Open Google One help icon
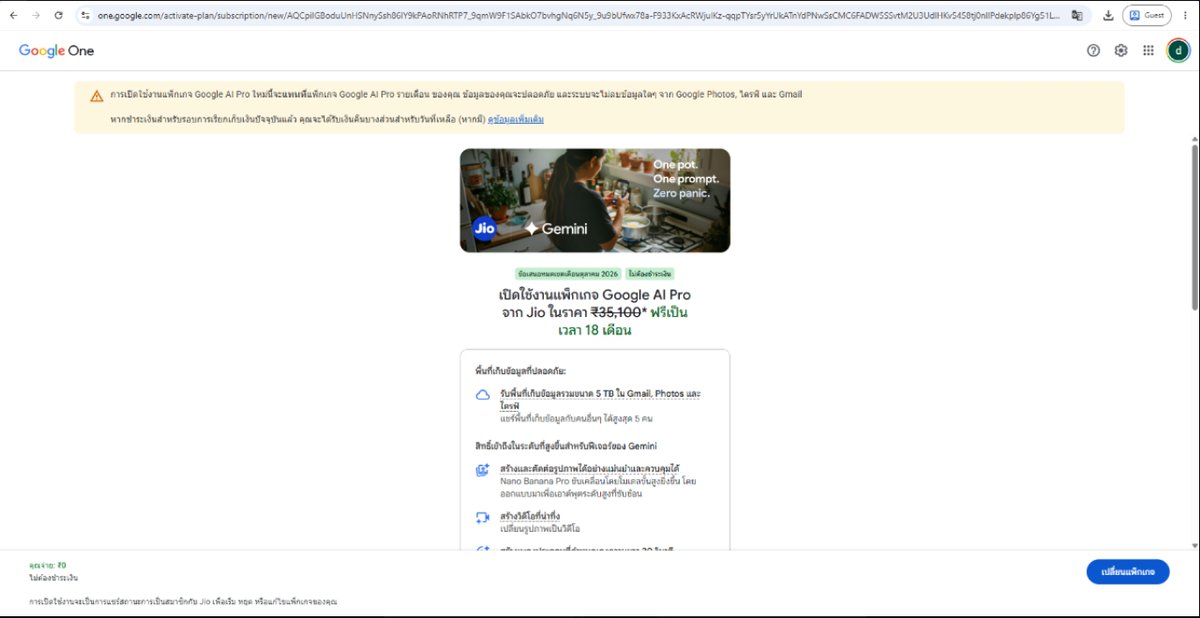This screenshot has width=1200, height=618. tap(1093, 51)
